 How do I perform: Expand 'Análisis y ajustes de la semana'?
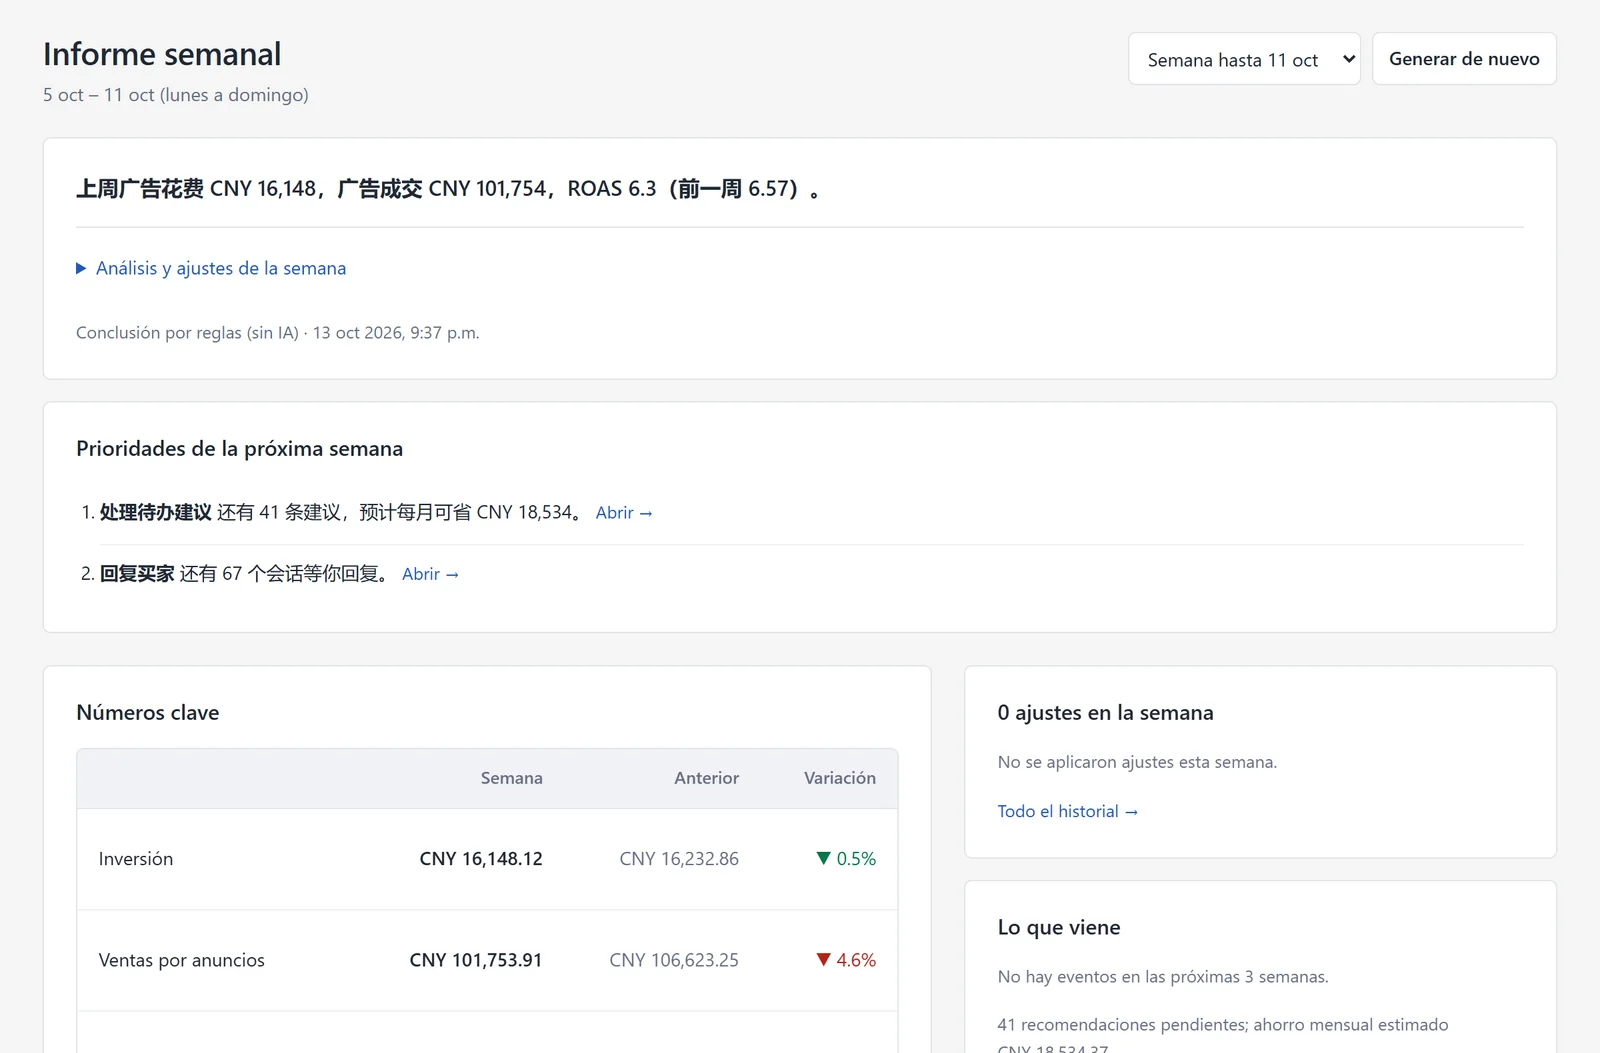tap(211, 268)
